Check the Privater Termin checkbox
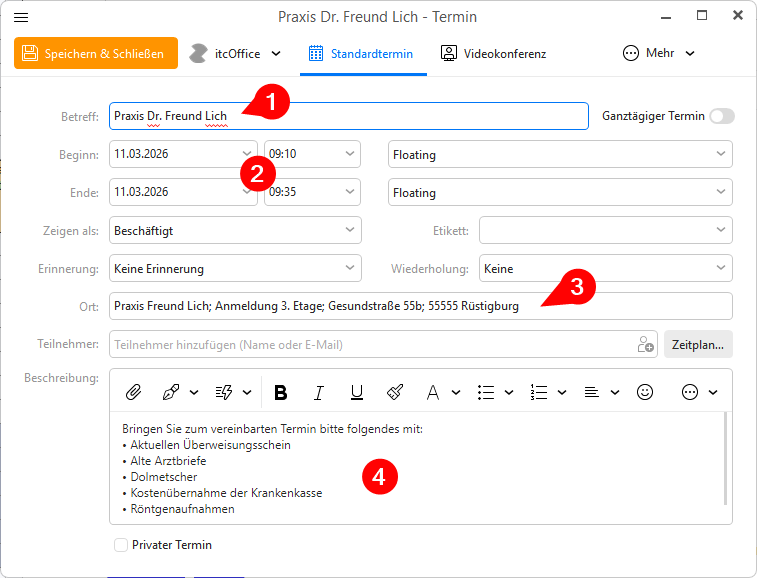 click(x=121, y=545)
